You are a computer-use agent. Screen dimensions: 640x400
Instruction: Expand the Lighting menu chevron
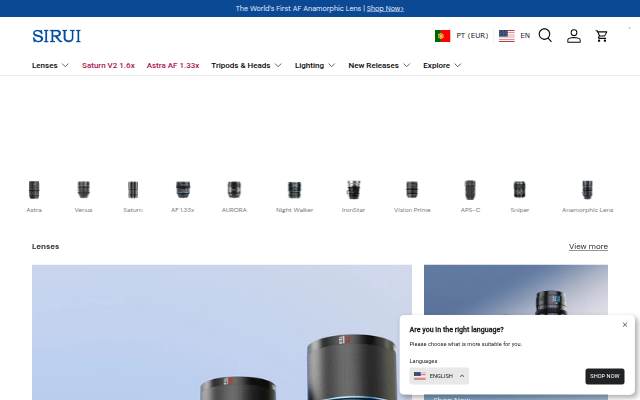tap(331, 65)
